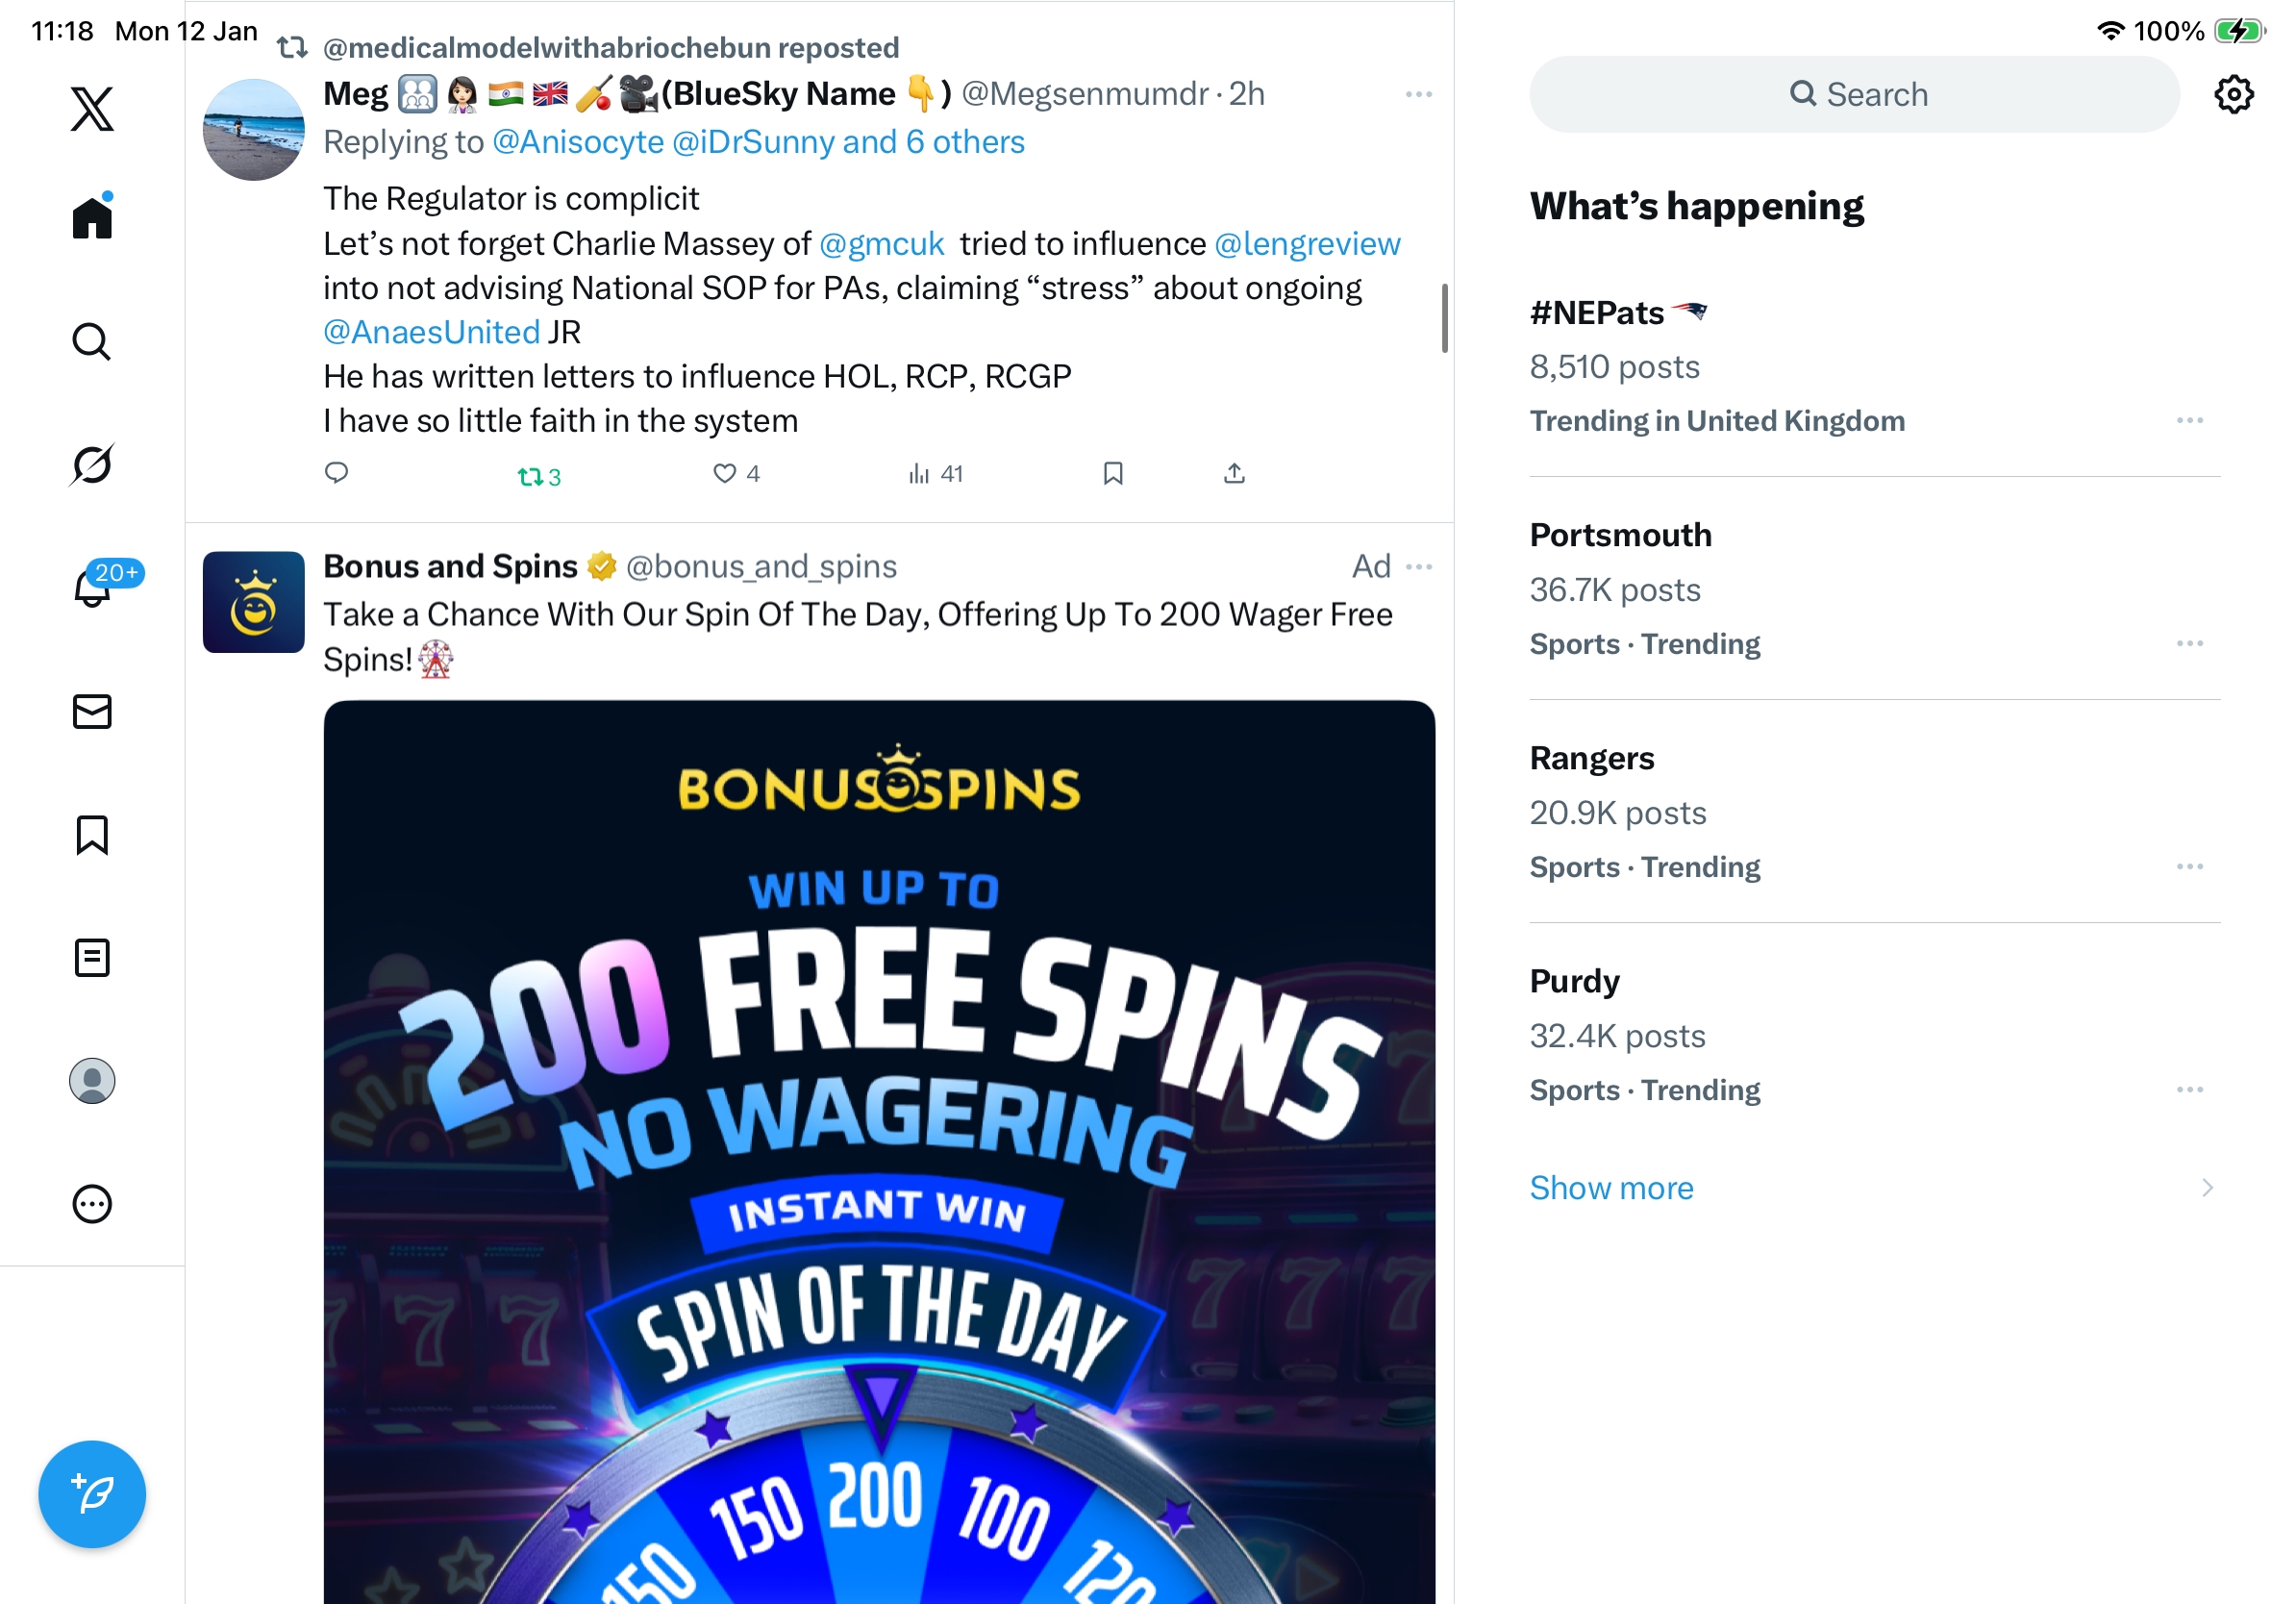
Task: Open more options for the Portsmouth trend
Action: 2189,644
